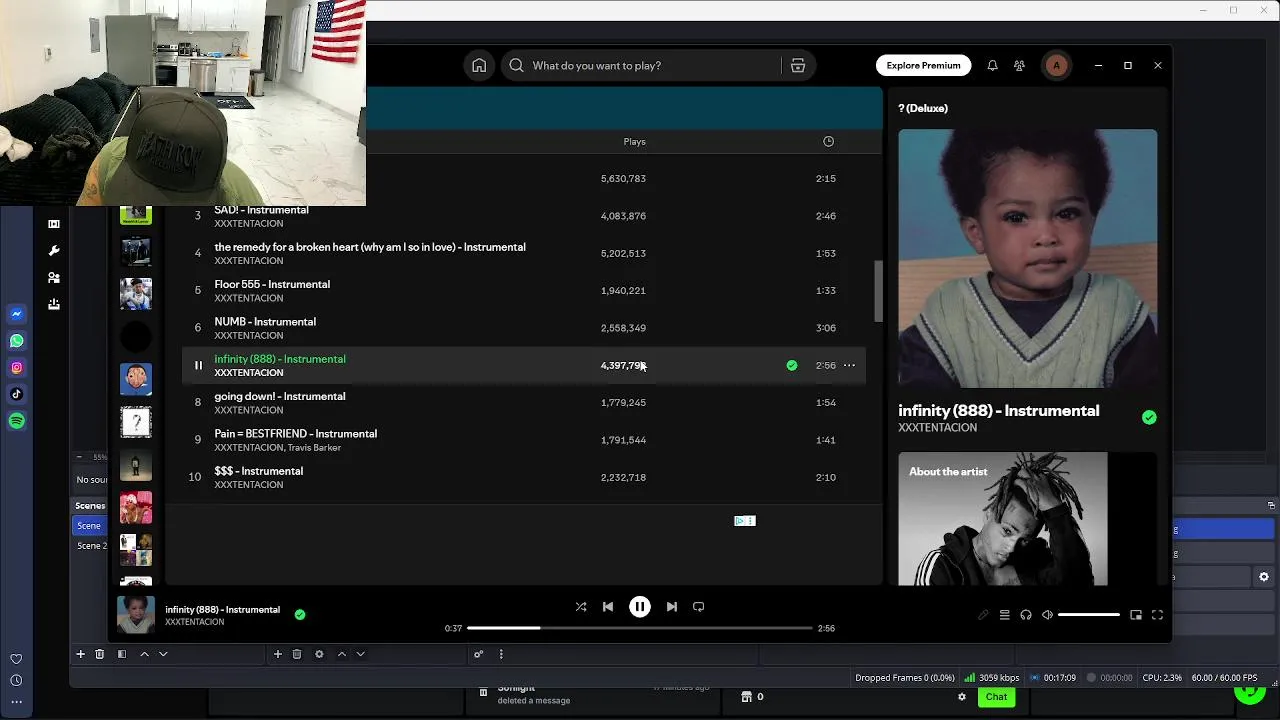Open Friend Activity people icon

[1019, 65]
